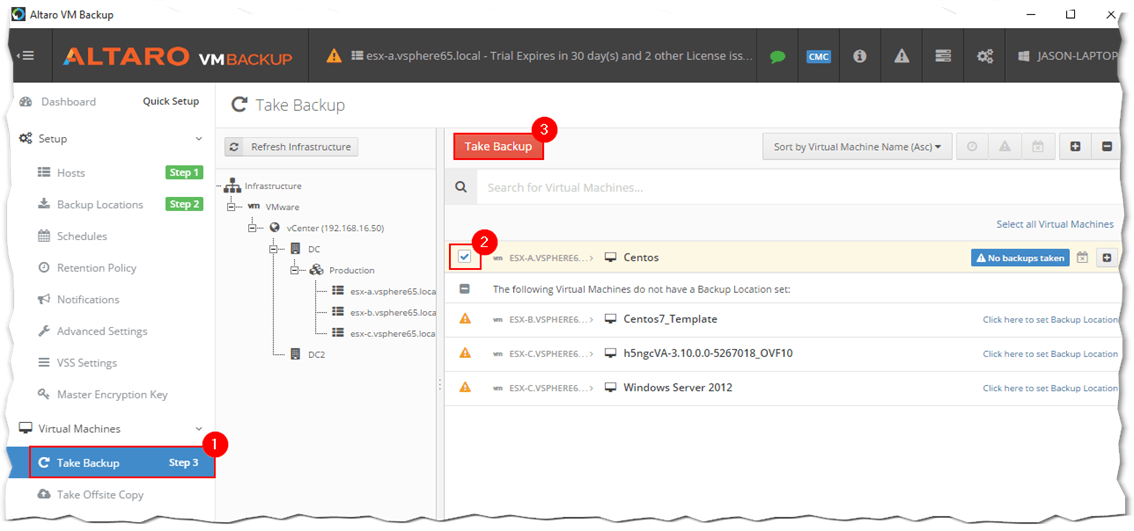Set Backup Location for Windows Server 2012
Viewport: 1134px width, 531px height.
1050,388
